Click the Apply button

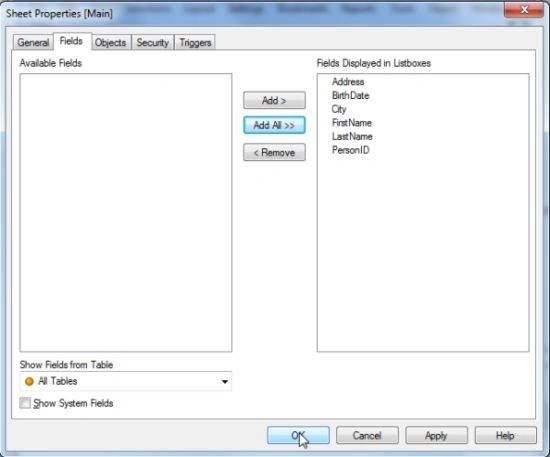coord(436,435)
